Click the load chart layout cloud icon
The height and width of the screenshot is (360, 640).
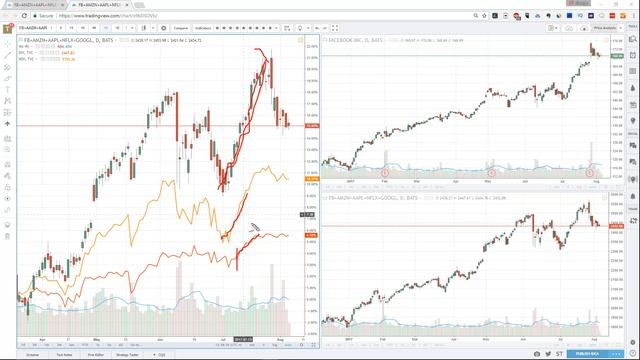[569, 28]
